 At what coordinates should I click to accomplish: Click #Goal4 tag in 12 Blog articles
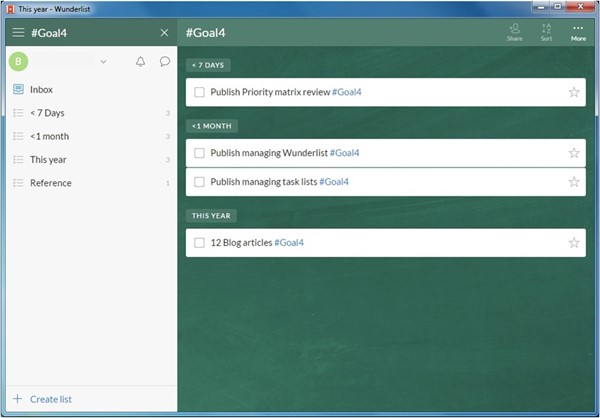pos(289,243)
